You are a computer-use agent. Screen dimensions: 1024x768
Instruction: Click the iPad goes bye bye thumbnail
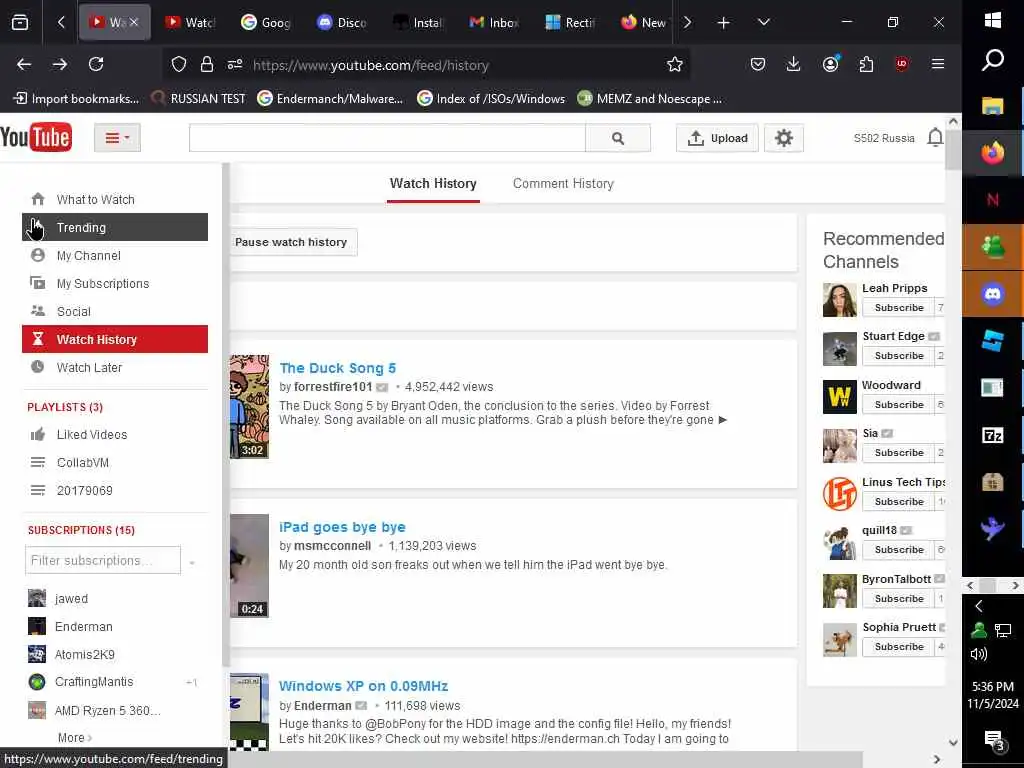click(x=249, y=566)
